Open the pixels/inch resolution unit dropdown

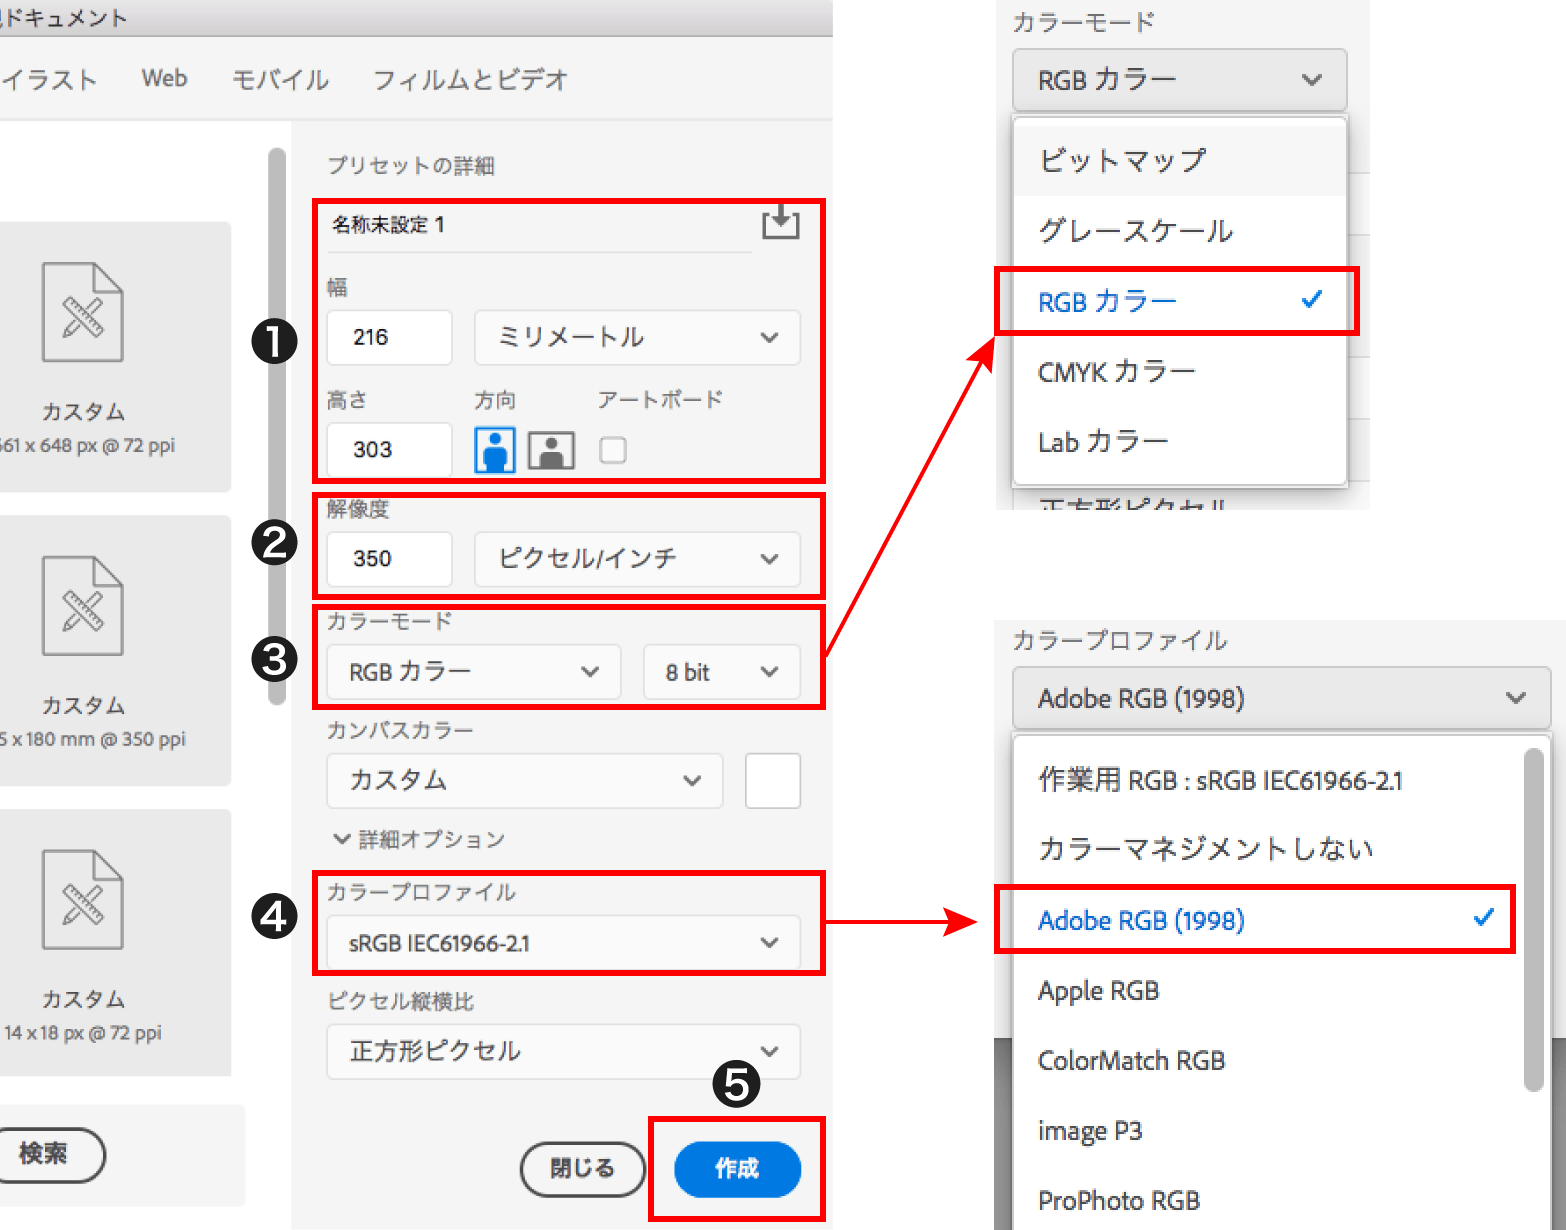(637, 559)
